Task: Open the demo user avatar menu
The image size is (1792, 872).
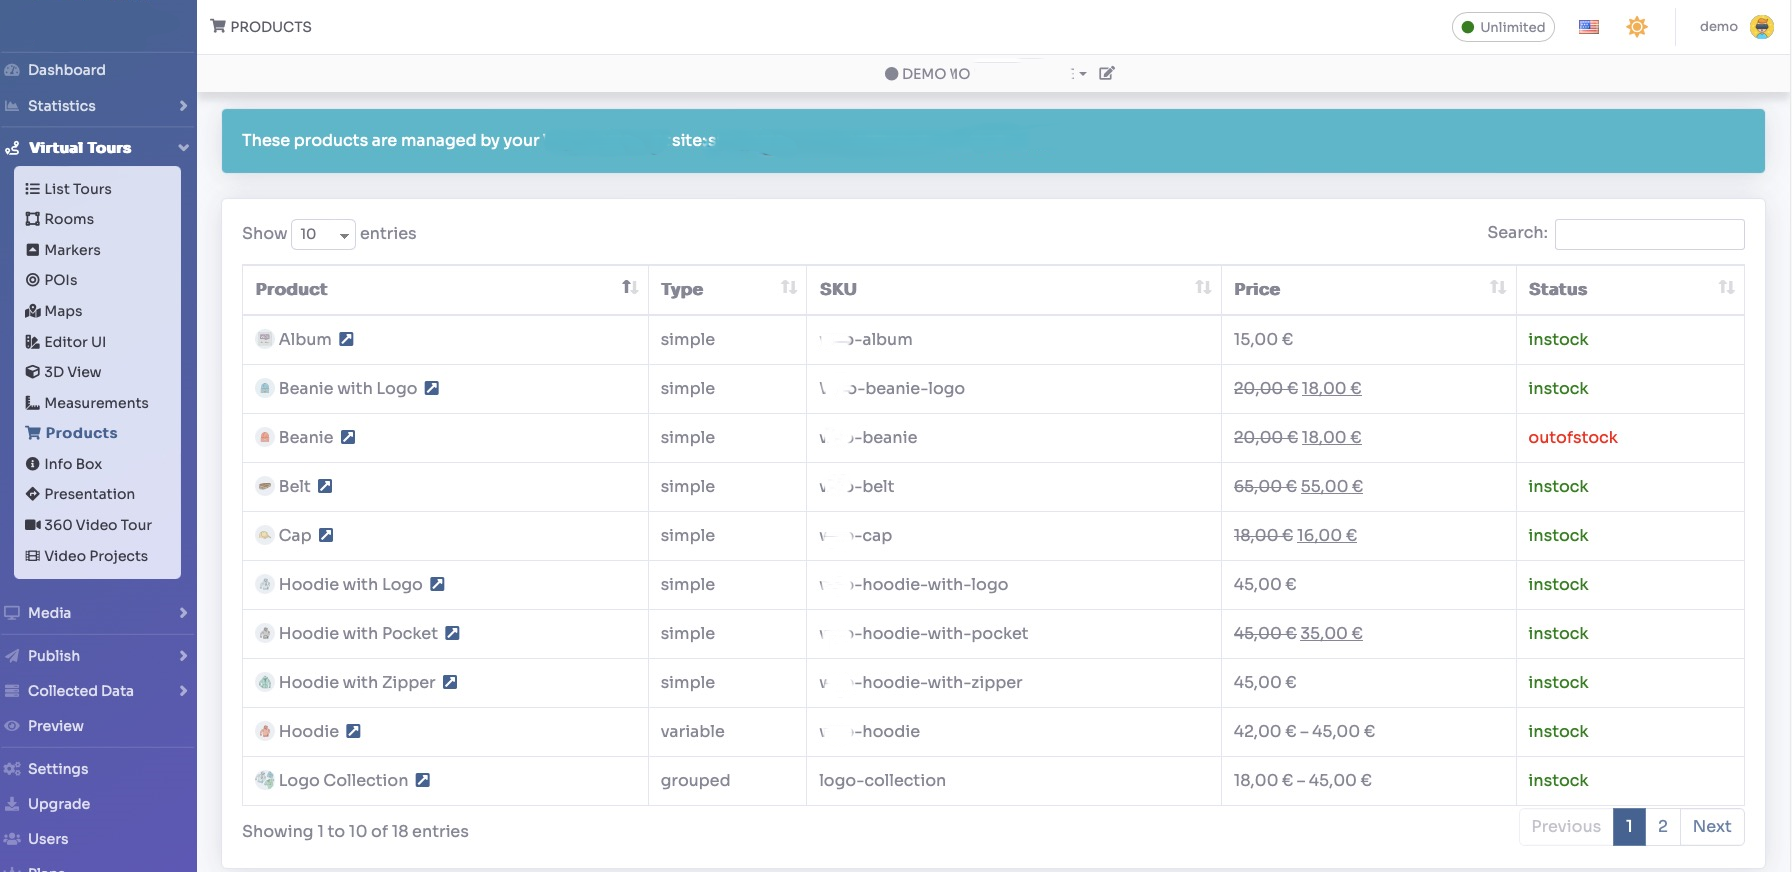Action: [x=1762, y=27]
